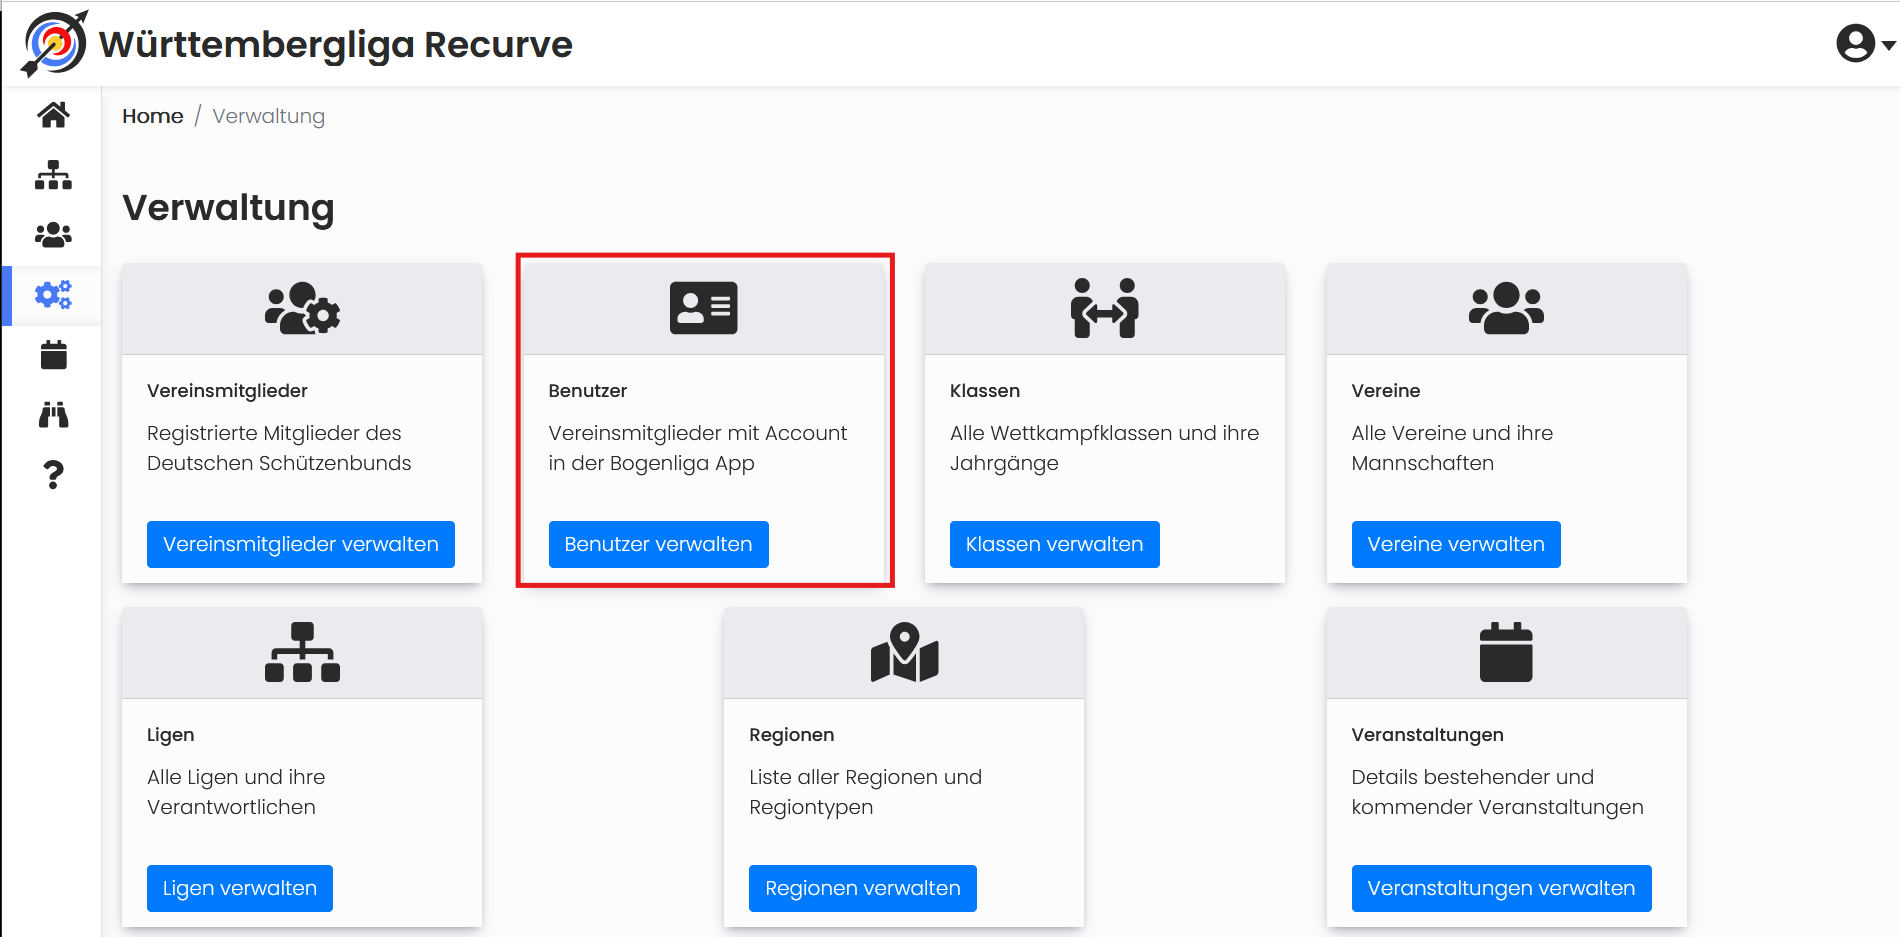Select the gears administration sidebar icon
The height and width of the screenshot is (937, 1900).
(53, 295)
